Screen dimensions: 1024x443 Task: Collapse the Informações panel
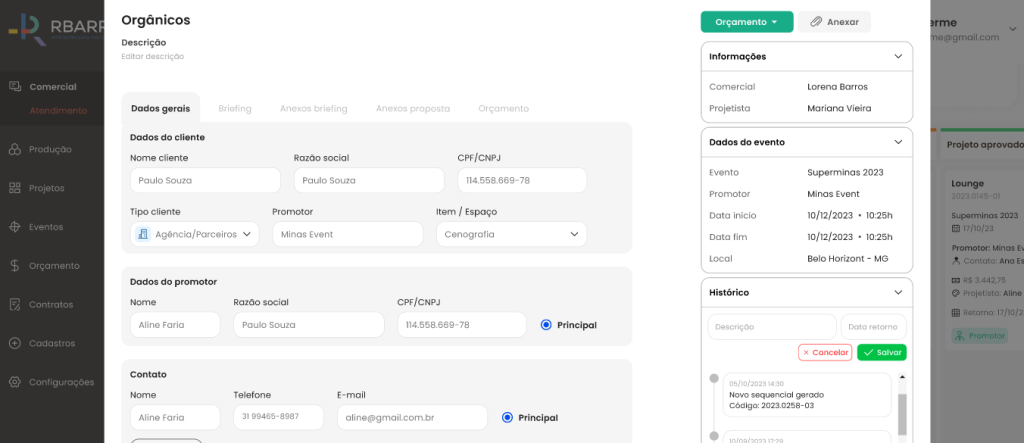(x=898, y=57)
